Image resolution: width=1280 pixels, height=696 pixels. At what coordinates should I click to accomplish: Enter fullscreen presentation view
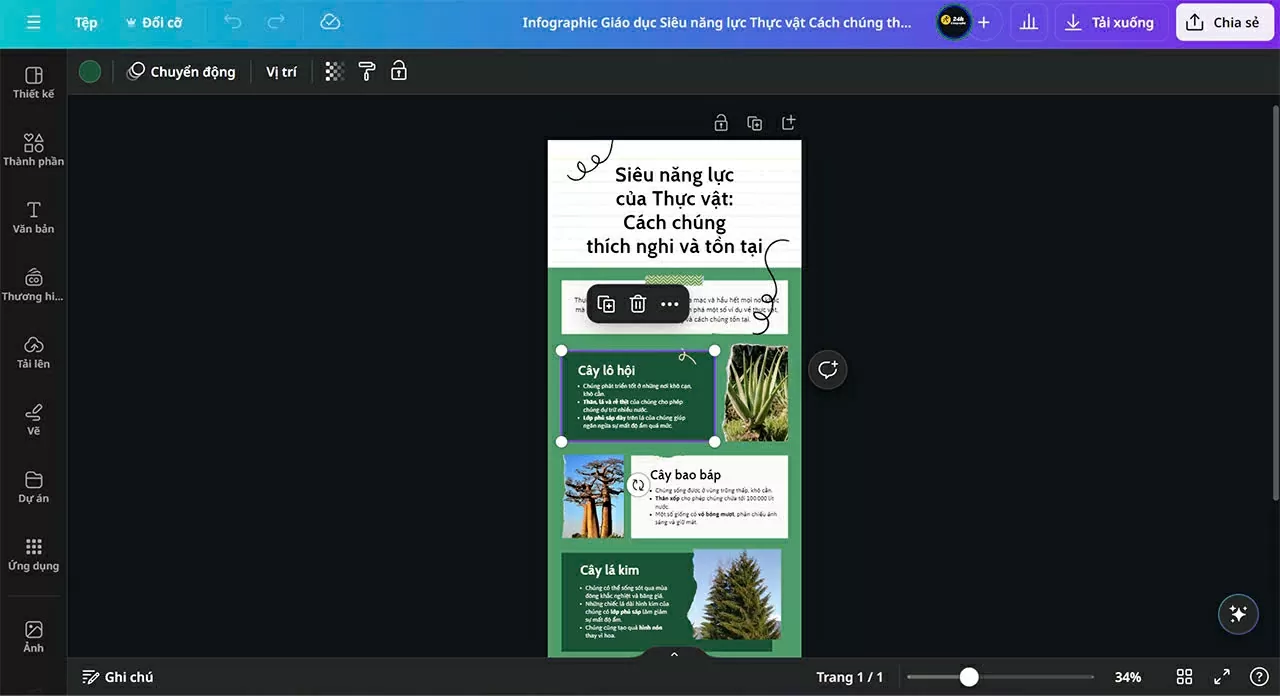[1221, 677]
